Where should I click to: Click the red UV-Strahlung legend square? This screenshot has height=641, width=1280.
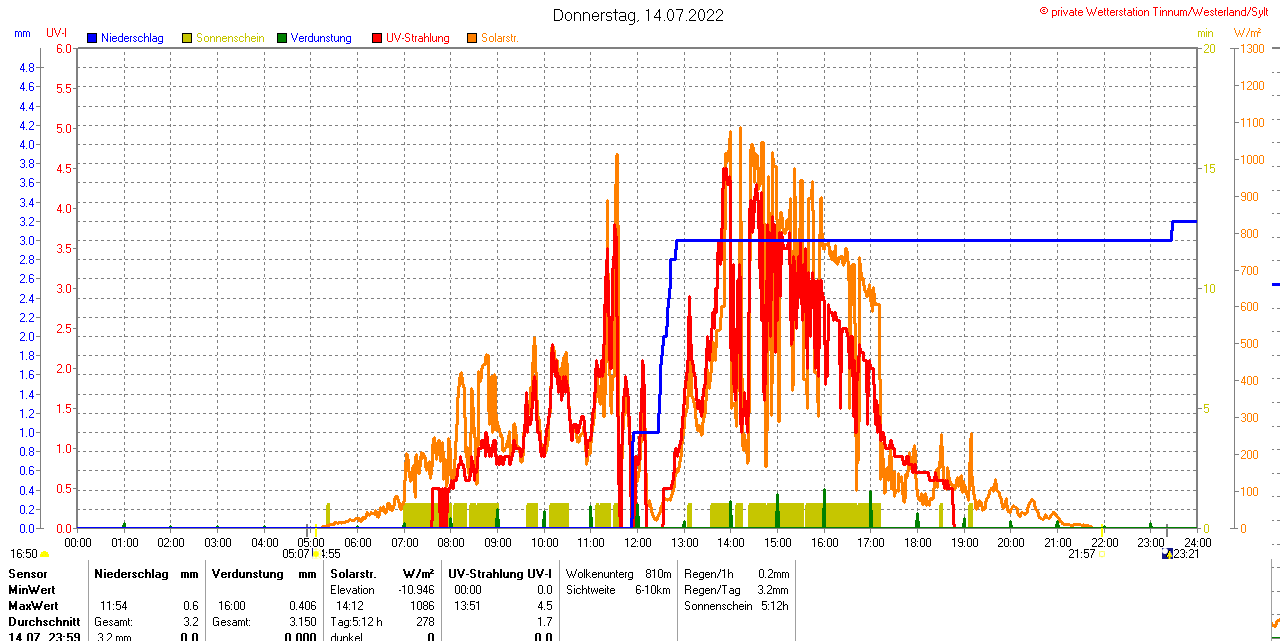pos(377,38)
